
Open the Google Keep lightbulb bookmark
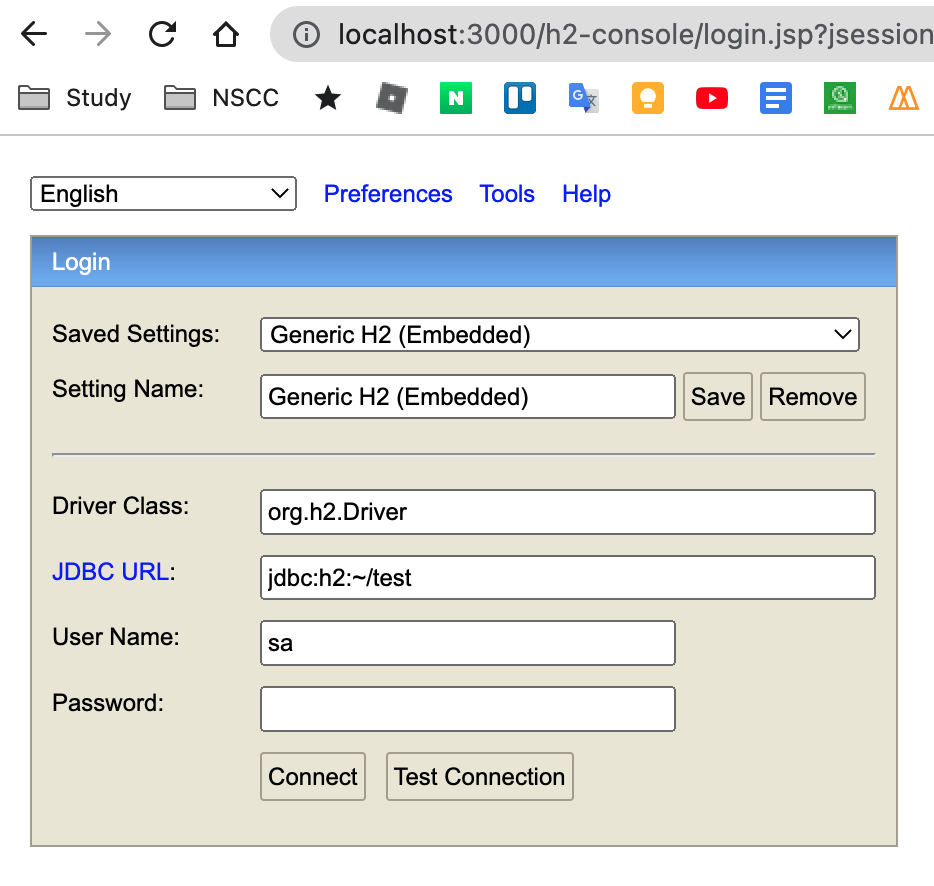648,98
